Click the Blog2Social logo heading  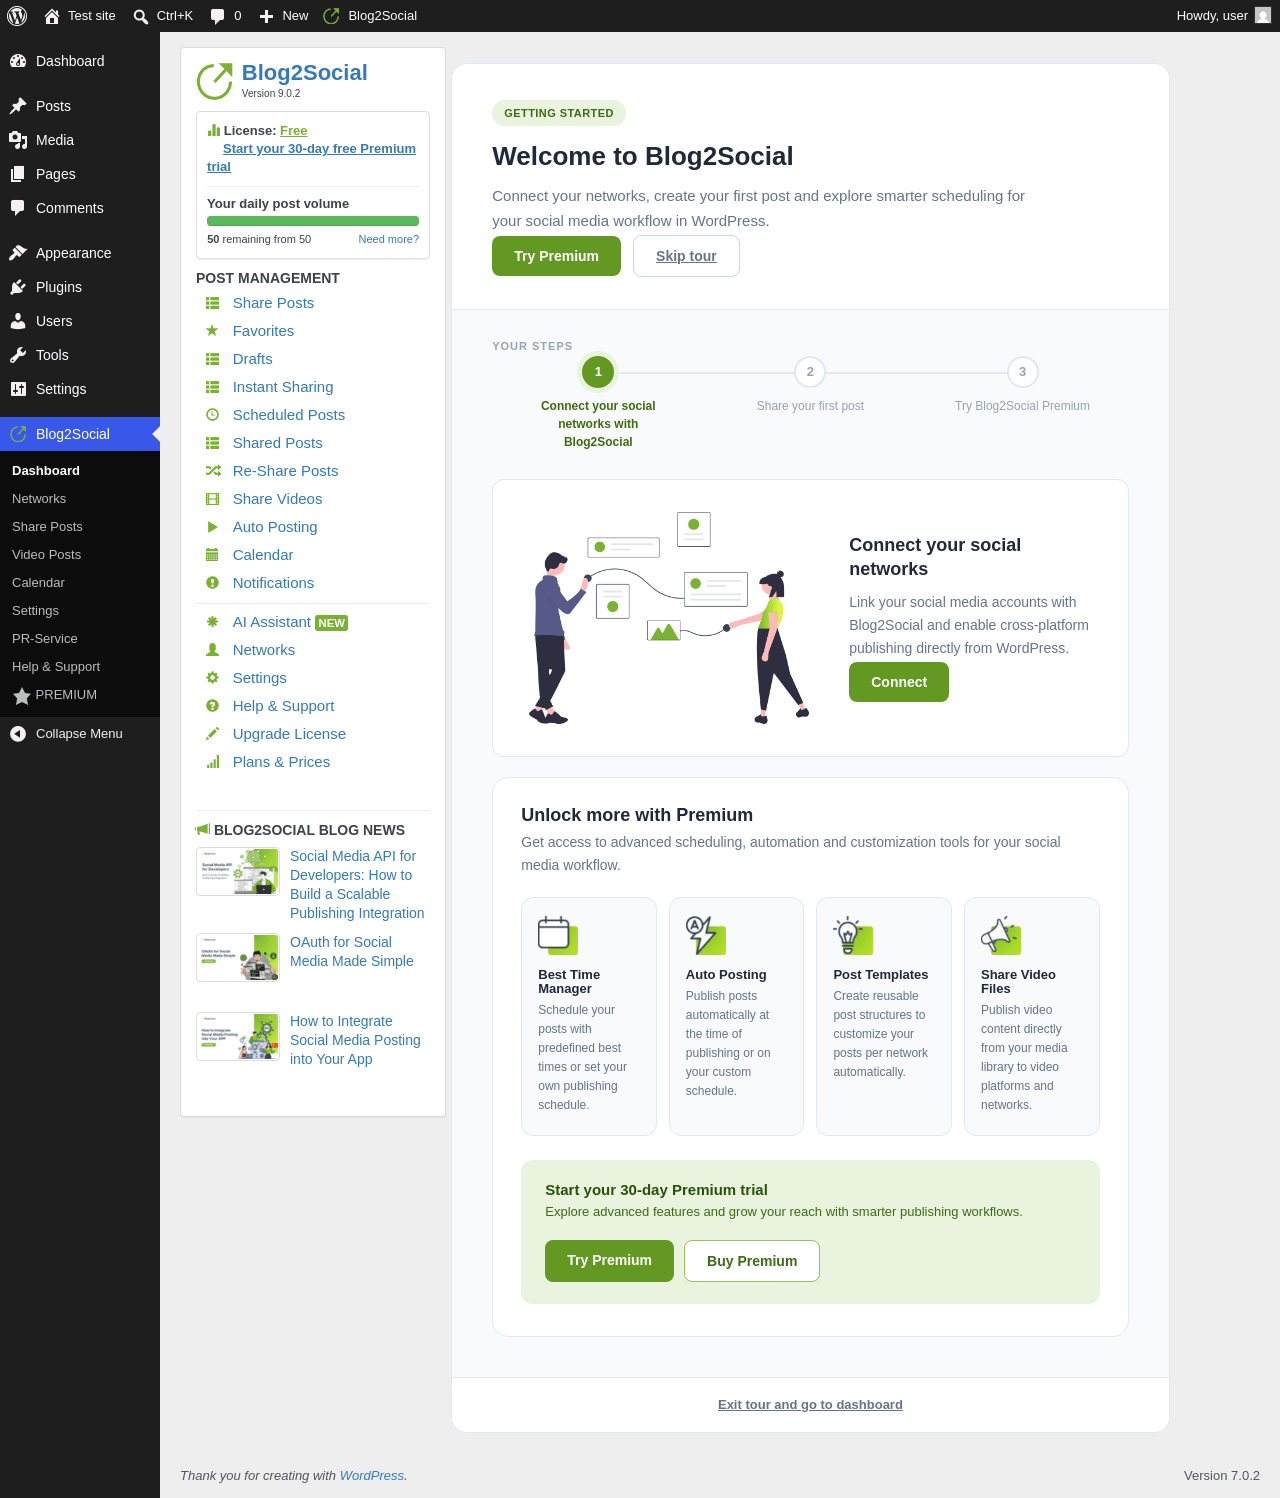[304, 73]
